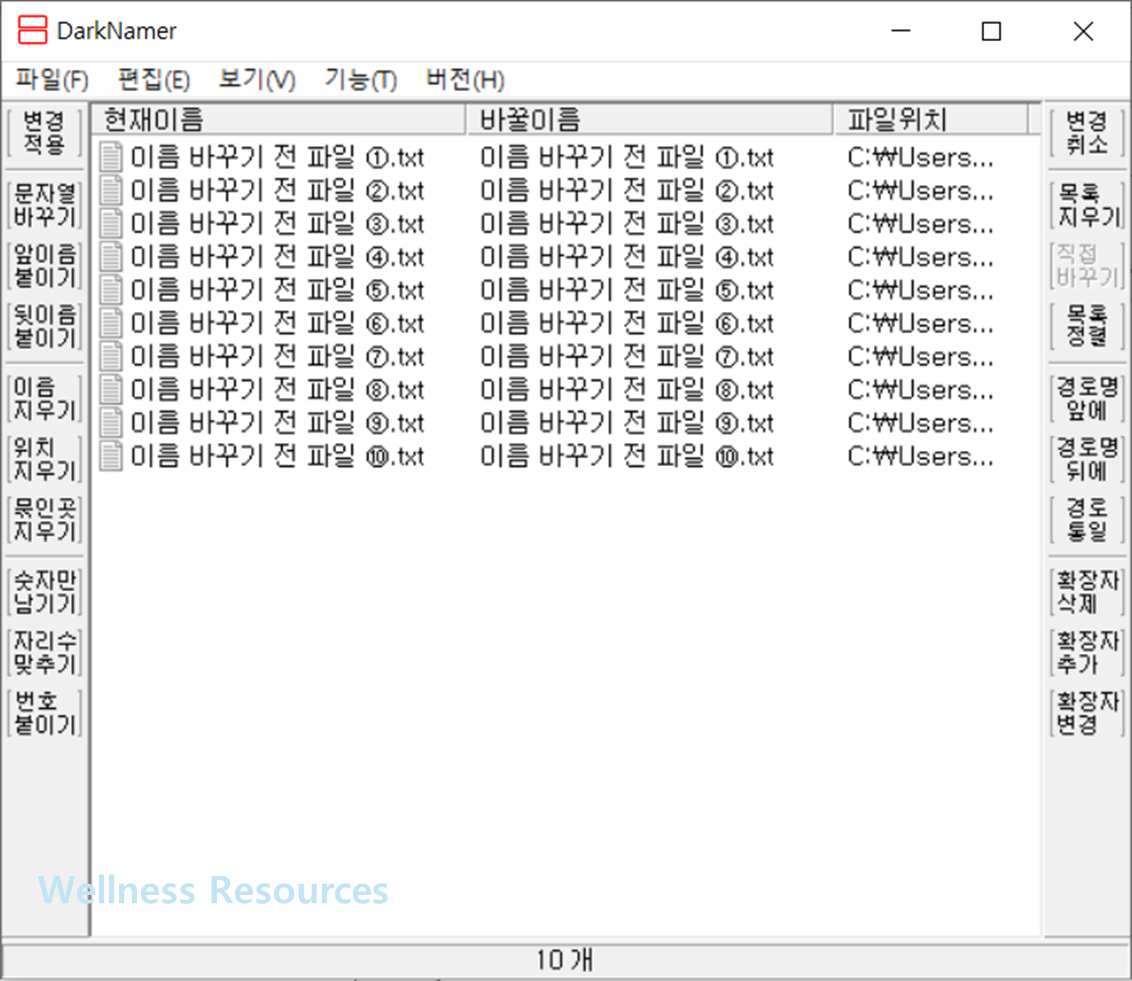Viewport: 1132px width, 981px height.
Task: Clear the list with 목록 지우기
Action: click(x=1087, y=205)
